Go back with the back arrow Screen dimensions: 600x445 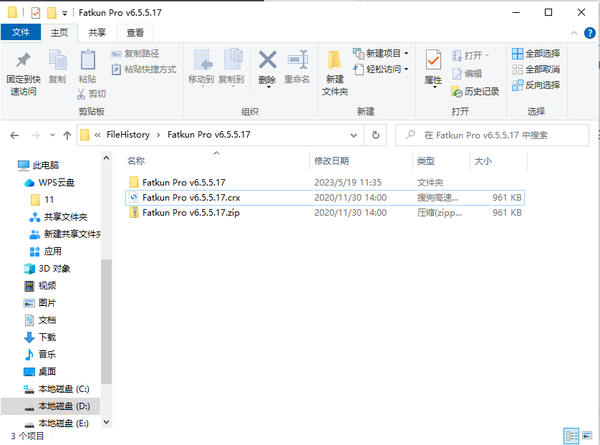15,135
